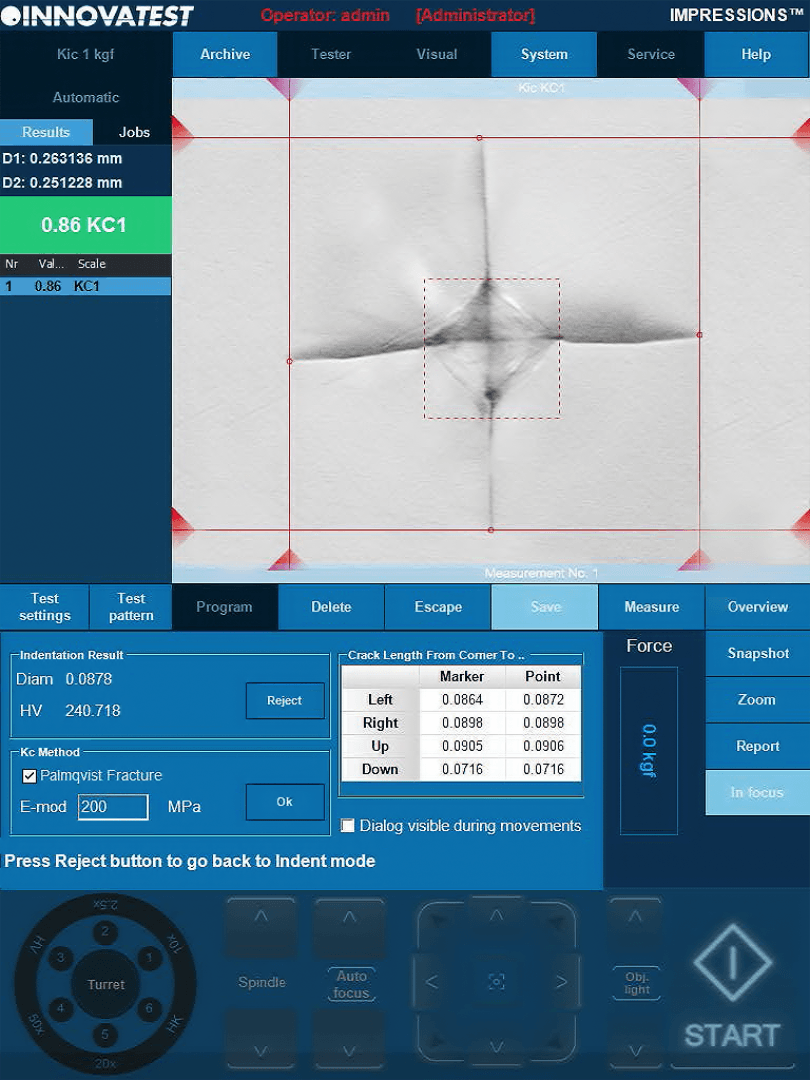Open the System tab

(543, 54)
